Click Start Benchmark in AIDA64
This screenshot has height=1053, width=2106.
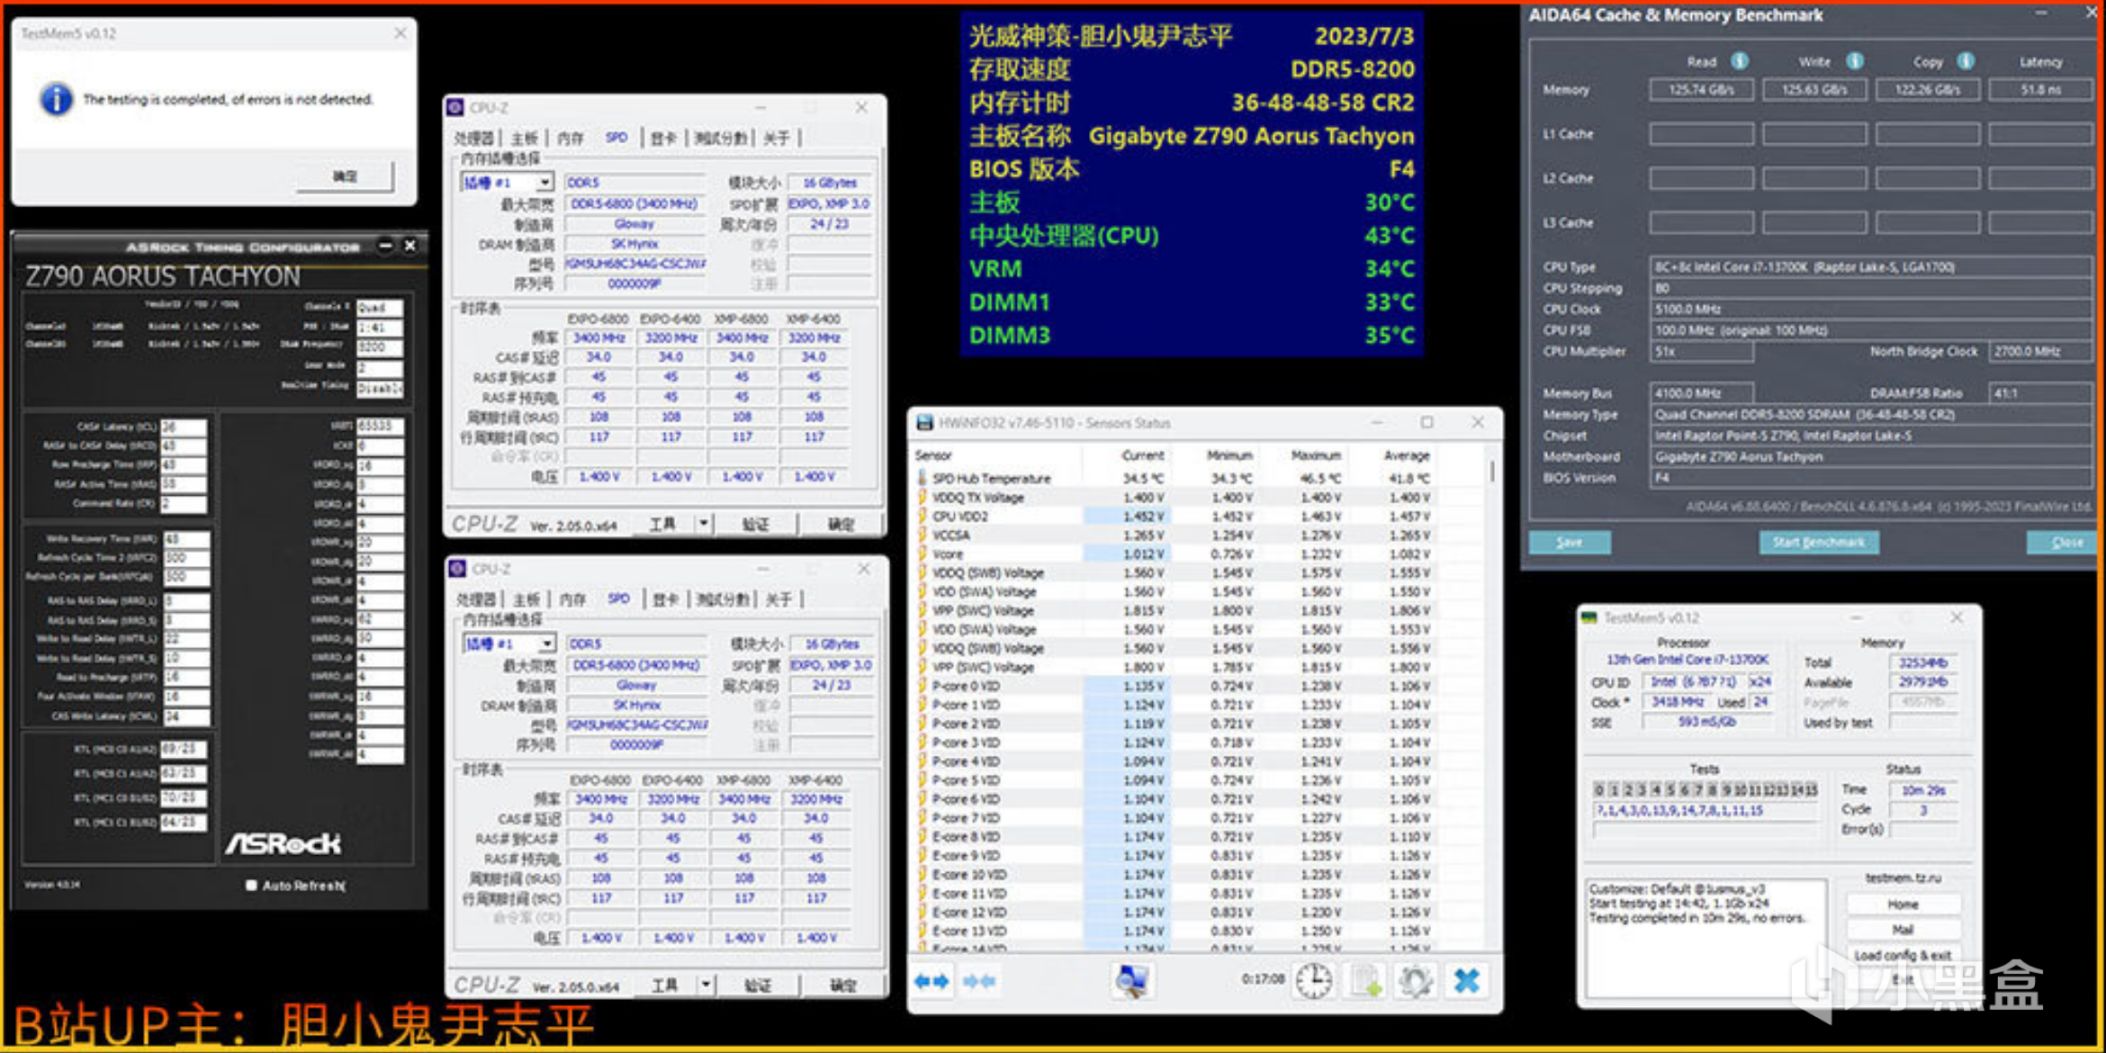click(1818, 542)
